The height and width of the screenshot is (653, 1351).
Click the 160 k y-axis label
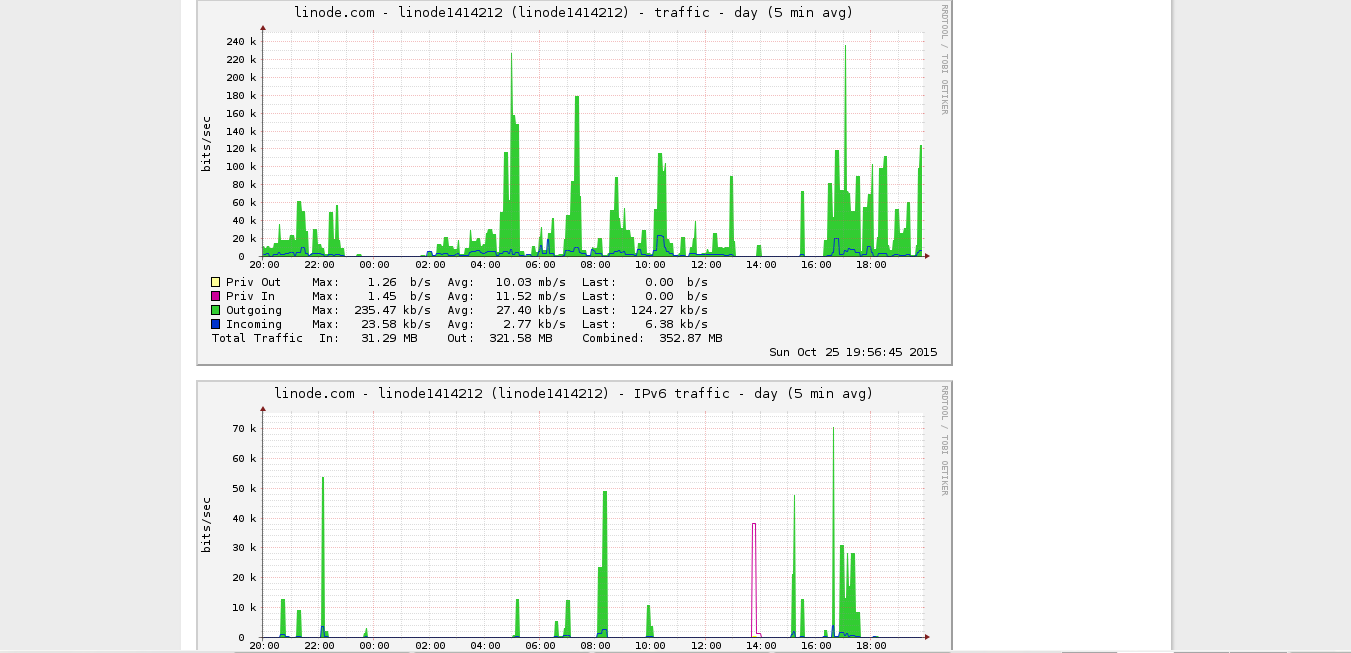pyautogui.click(x=241, y=113)
